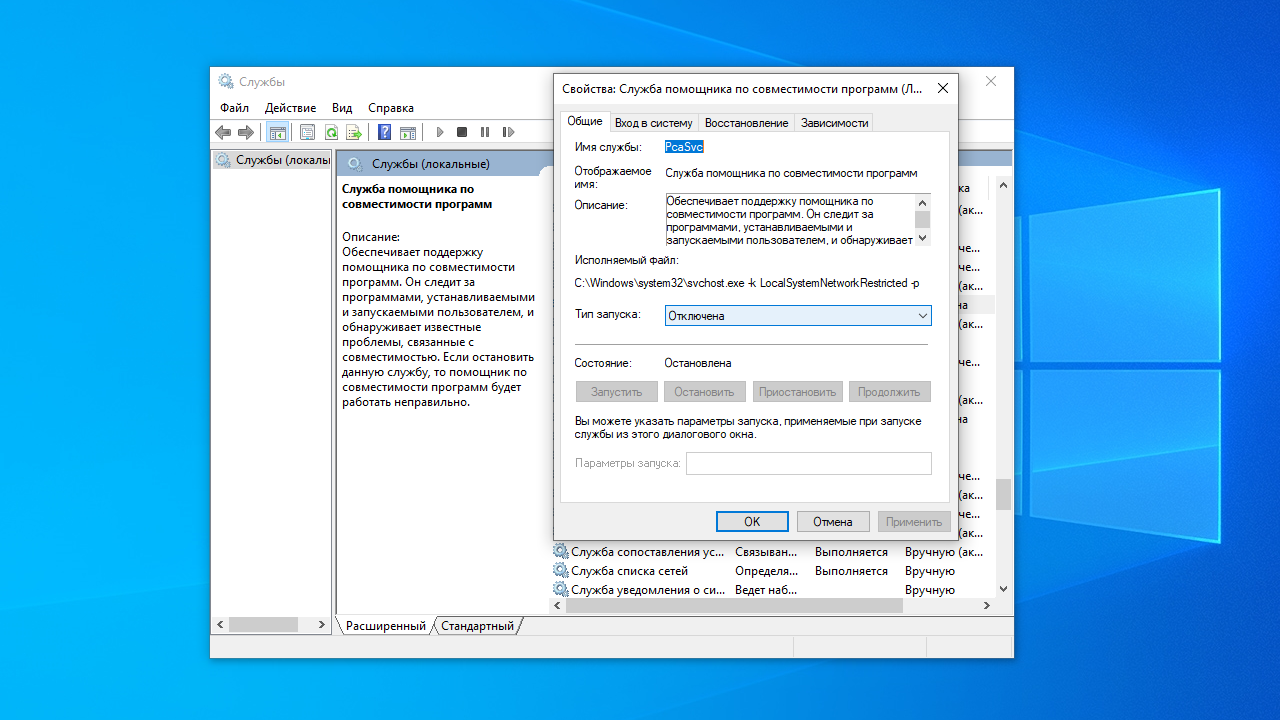The image size is (1280, 720).
Task: Click the gear icon beside 'Служба сопоставления ус...'
Action: click(x=561, y=552)
